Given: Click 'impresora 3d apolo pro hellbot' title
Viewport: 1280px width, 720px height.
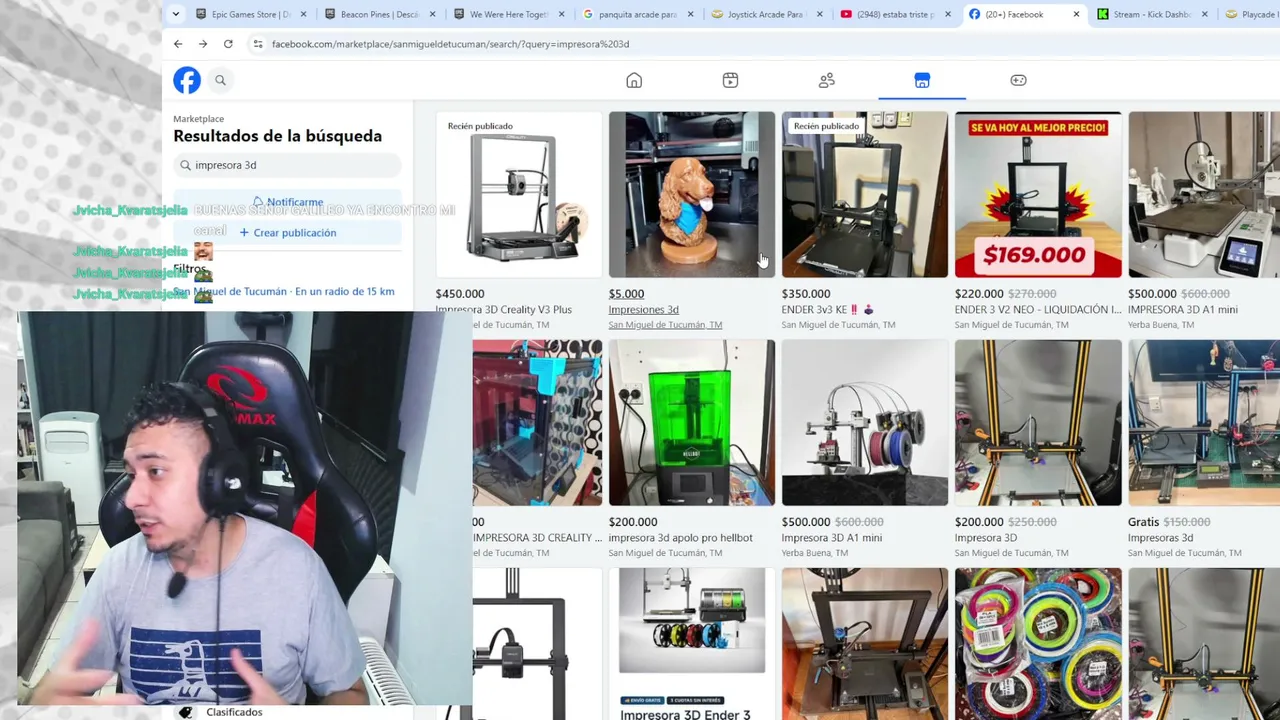Looking at the screenshot, I should tap(681, 538).
